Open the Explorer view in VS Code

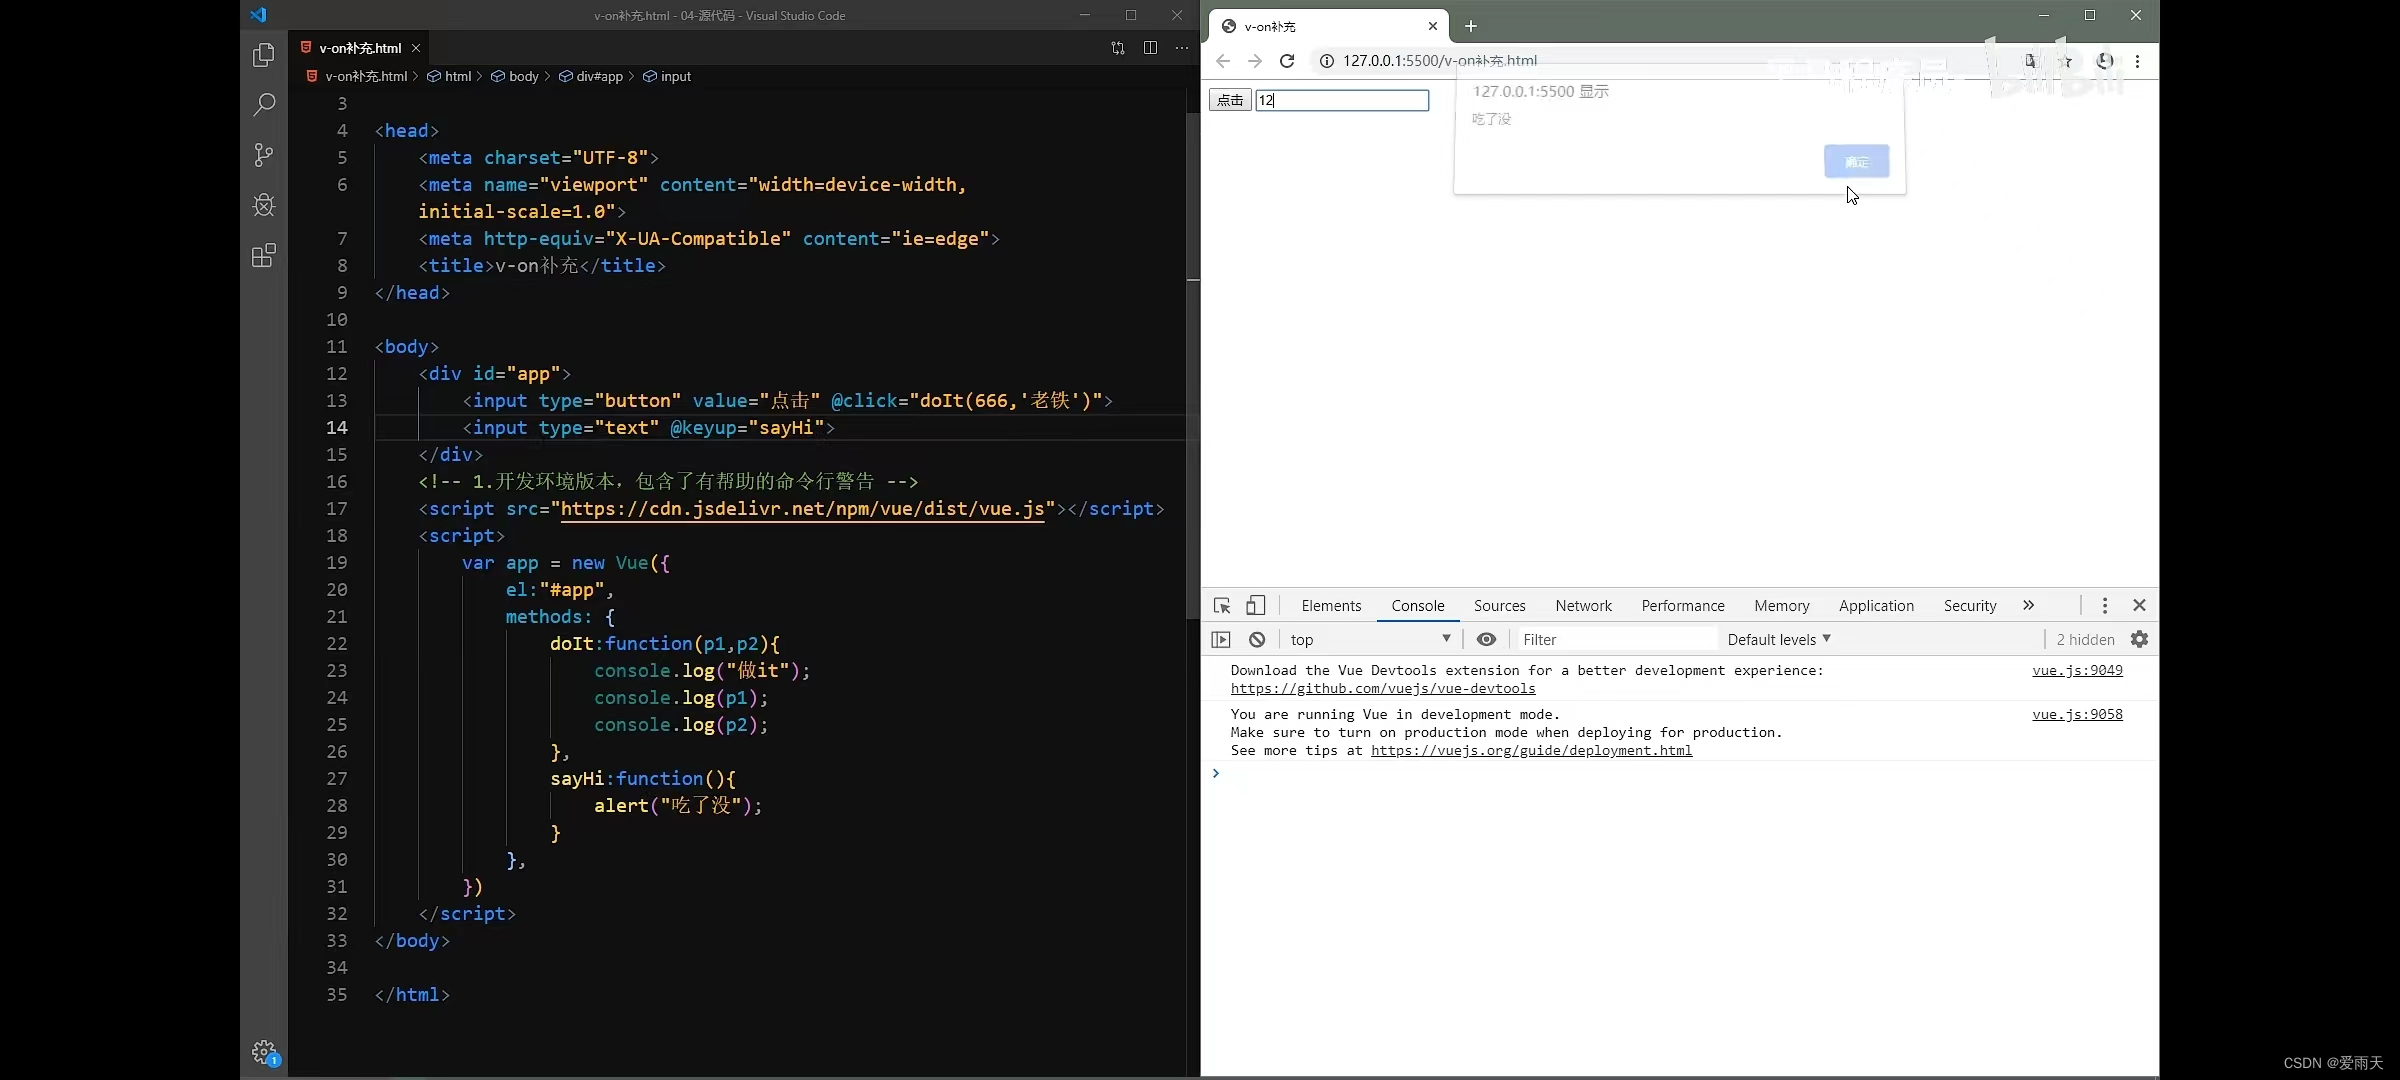coord(264,55)
